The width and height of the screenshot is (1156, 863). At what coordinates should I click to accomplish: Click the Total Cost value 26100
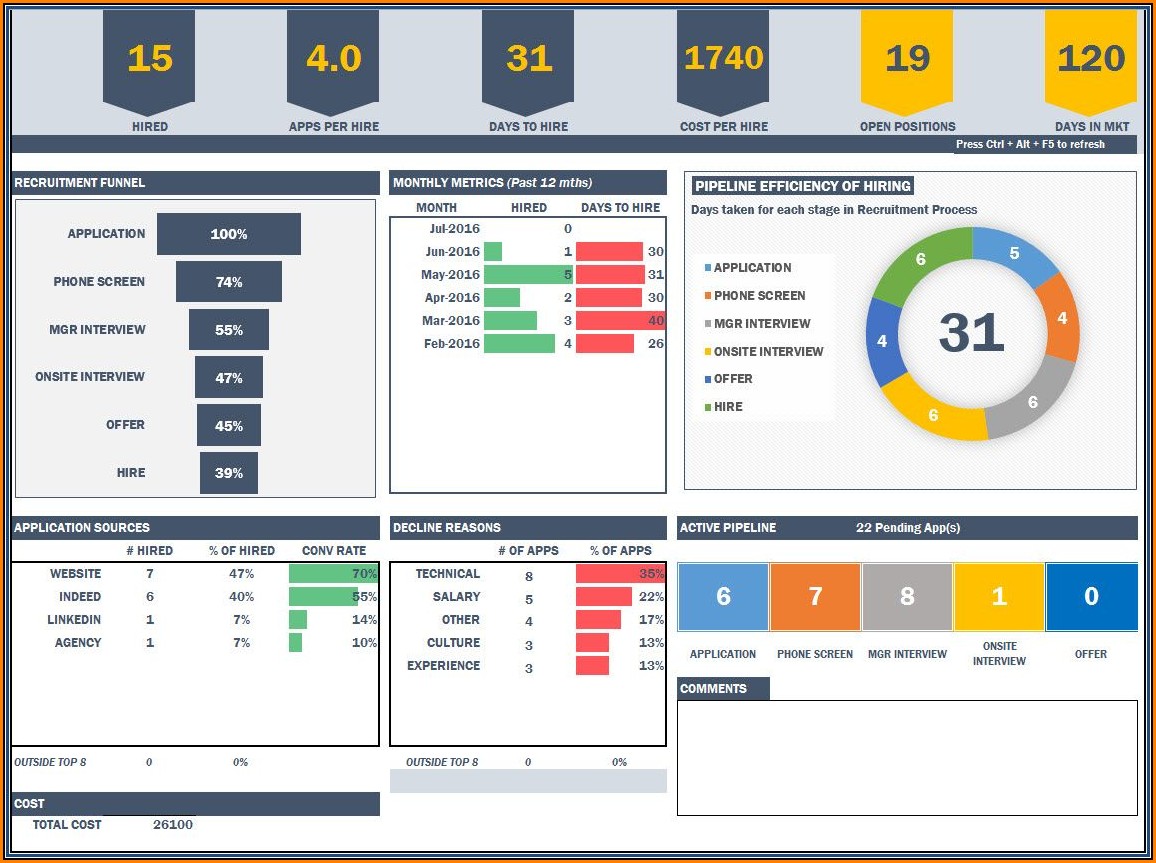(173, 825)
